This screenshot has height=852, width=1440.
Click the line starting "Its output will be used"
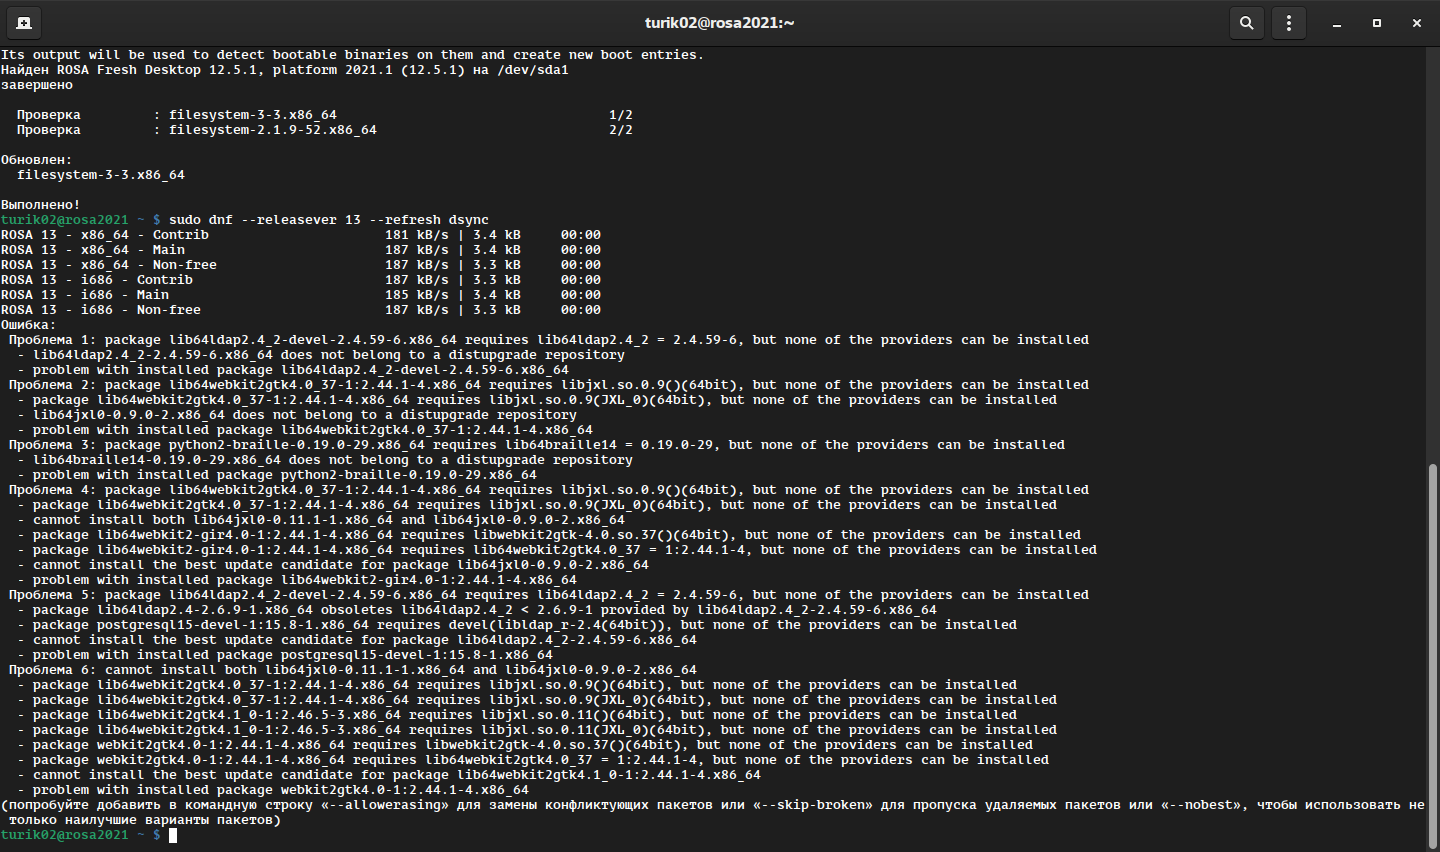tap(352, 55)
